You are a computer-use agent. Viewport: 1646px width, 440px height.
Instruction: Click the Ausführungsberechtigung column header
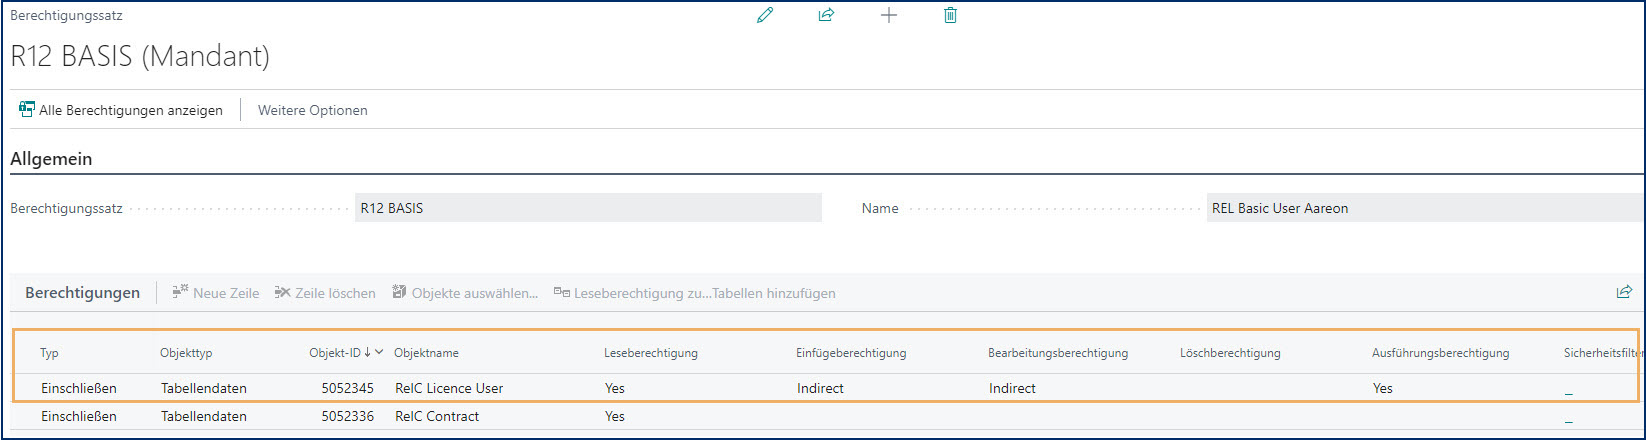(1441, 353)
